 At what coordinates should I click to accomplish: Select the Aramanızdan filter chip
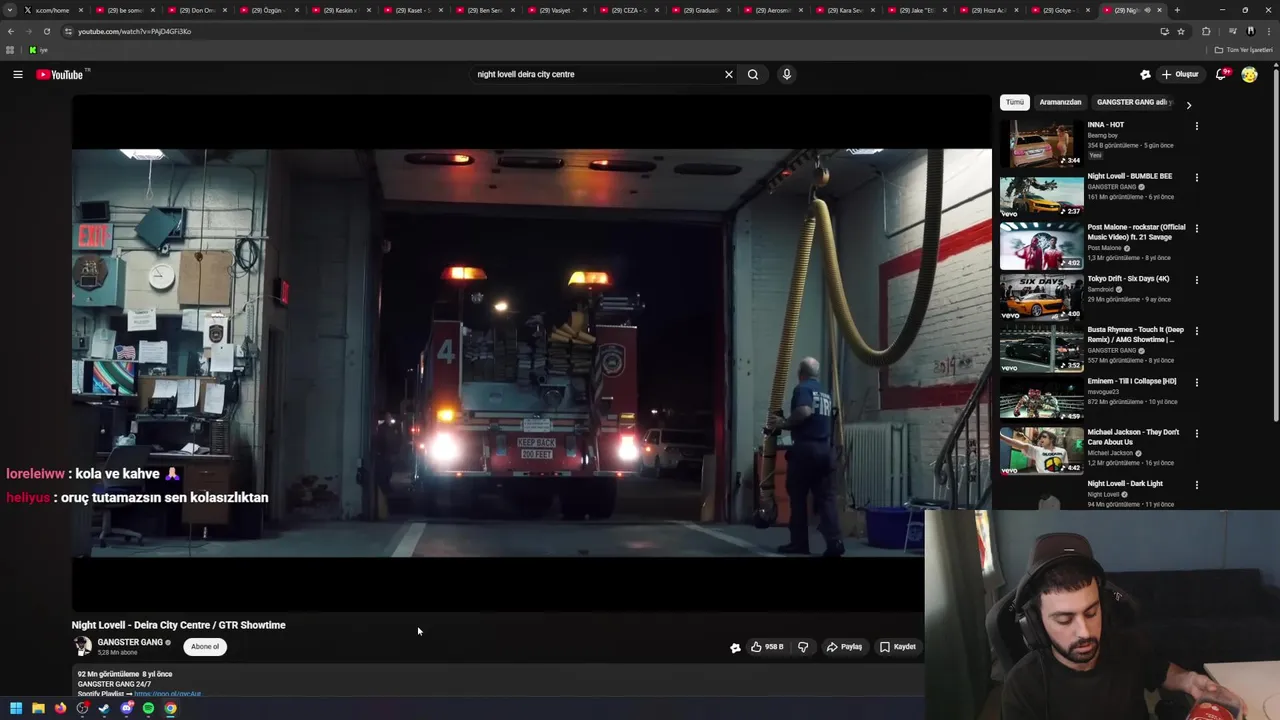click(1060, 102)
